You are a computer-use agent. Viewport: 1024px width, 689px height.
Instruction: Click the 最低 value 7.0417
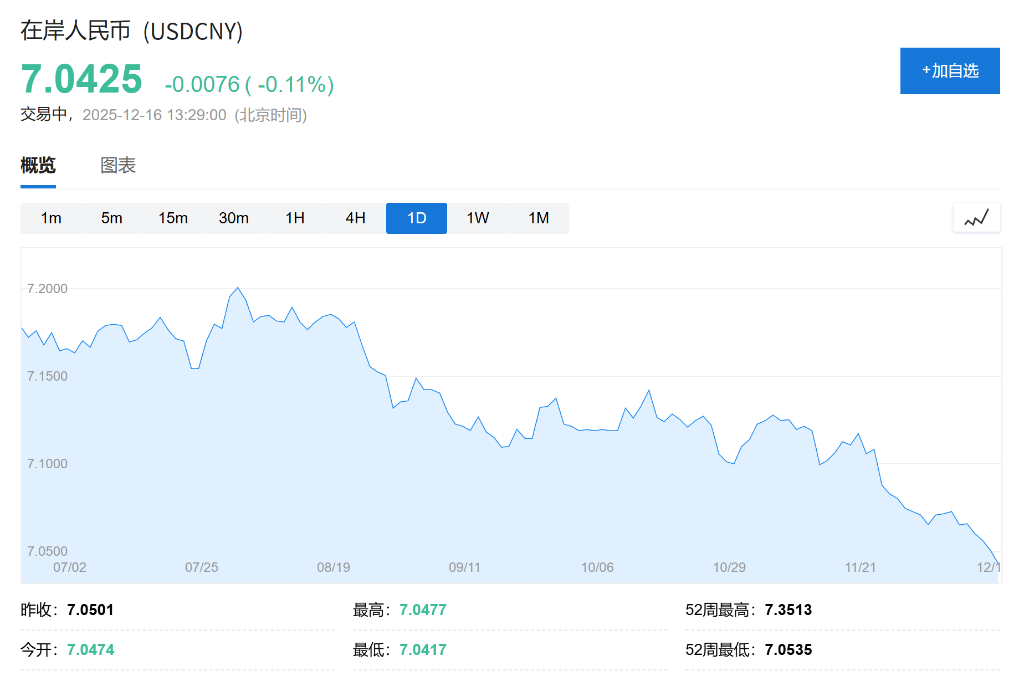(x=421, y=649)
